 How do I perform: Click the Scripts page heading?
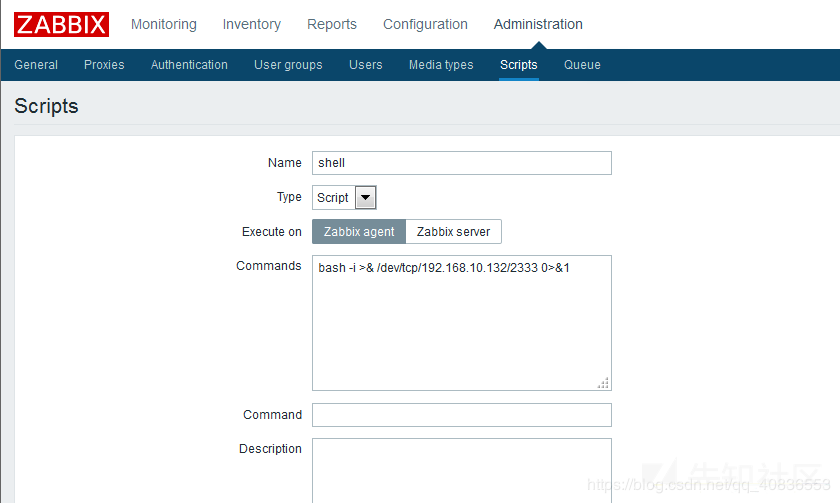pos(46,106)
